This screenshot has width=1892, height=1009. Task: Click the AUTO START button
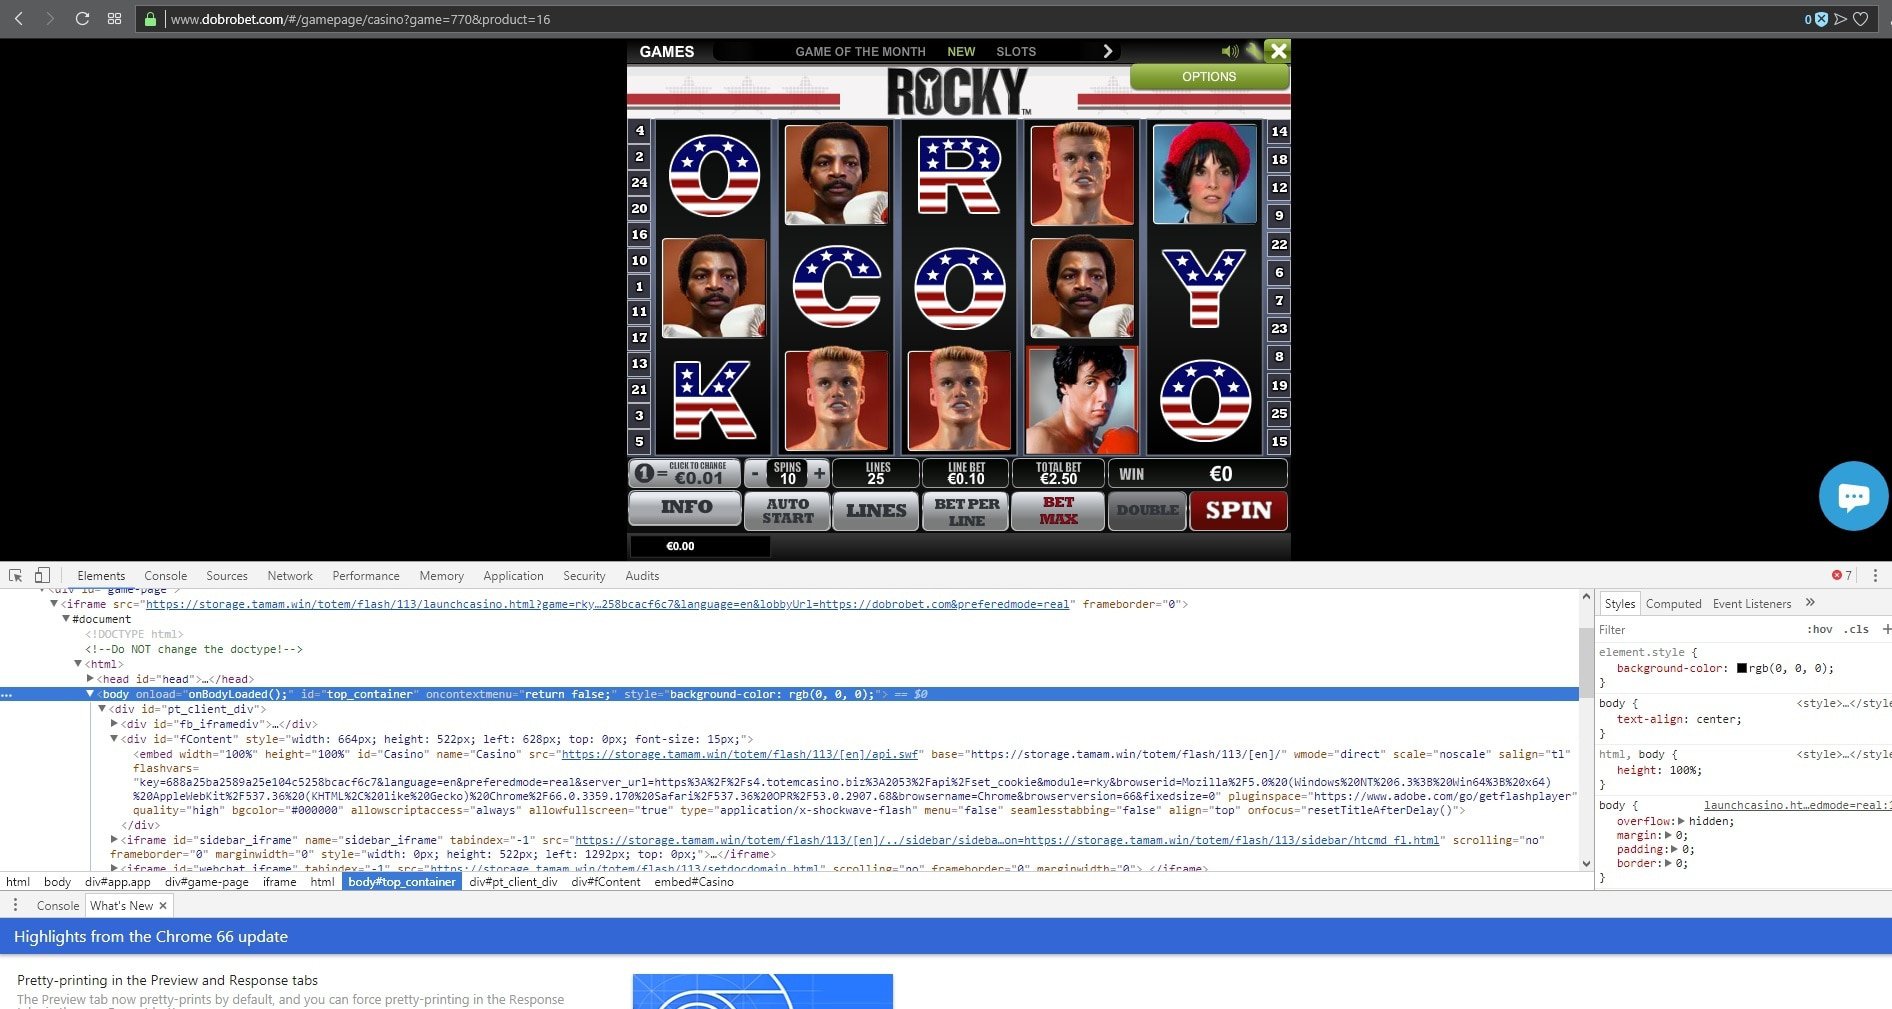coord(787,510)
